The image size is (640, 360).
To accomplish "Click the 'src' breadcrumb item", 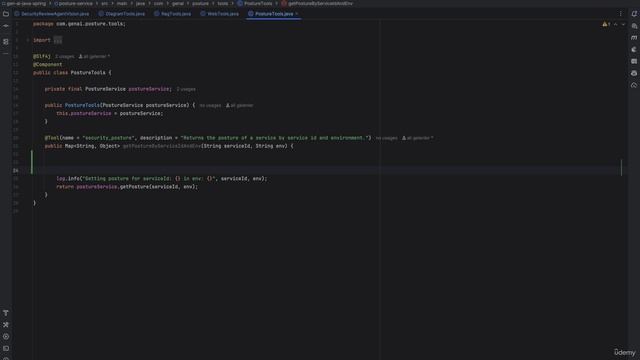I will (x=105, y=3).
